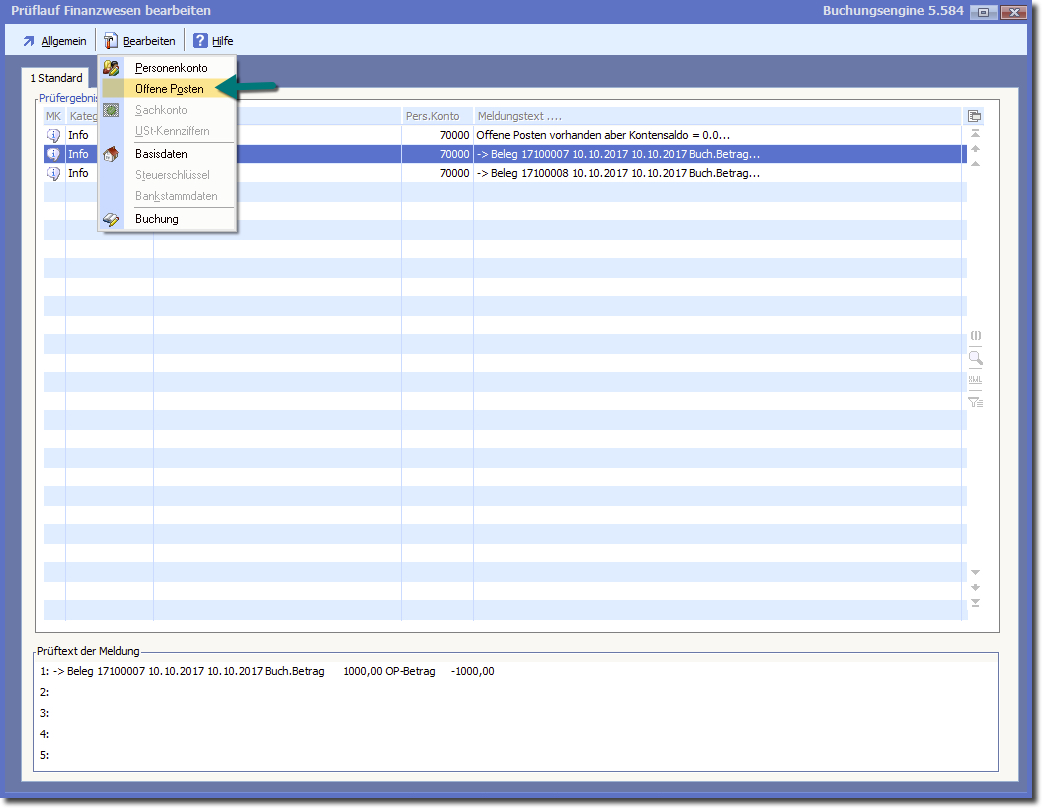
Task: Click the XML export icon
Action: [975, 380]
